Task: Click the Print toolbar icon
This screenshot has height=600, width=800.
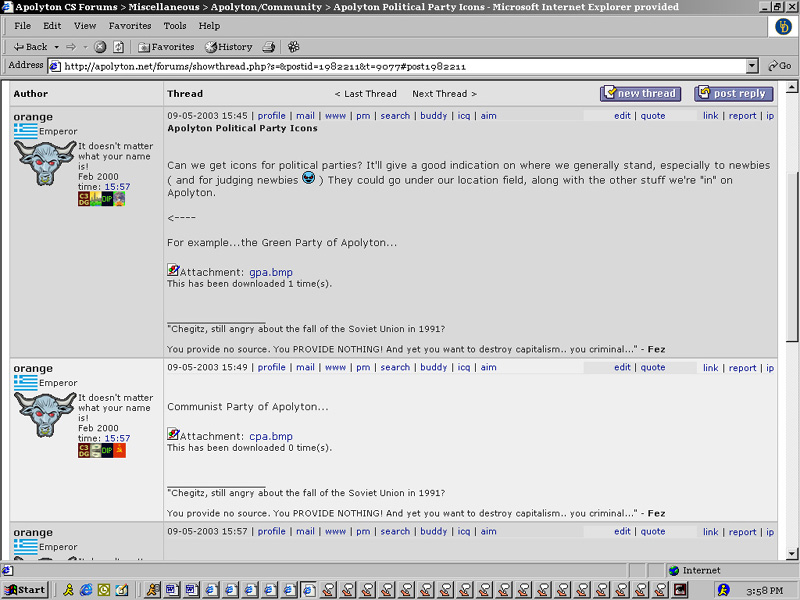Action: coord(269,47)
